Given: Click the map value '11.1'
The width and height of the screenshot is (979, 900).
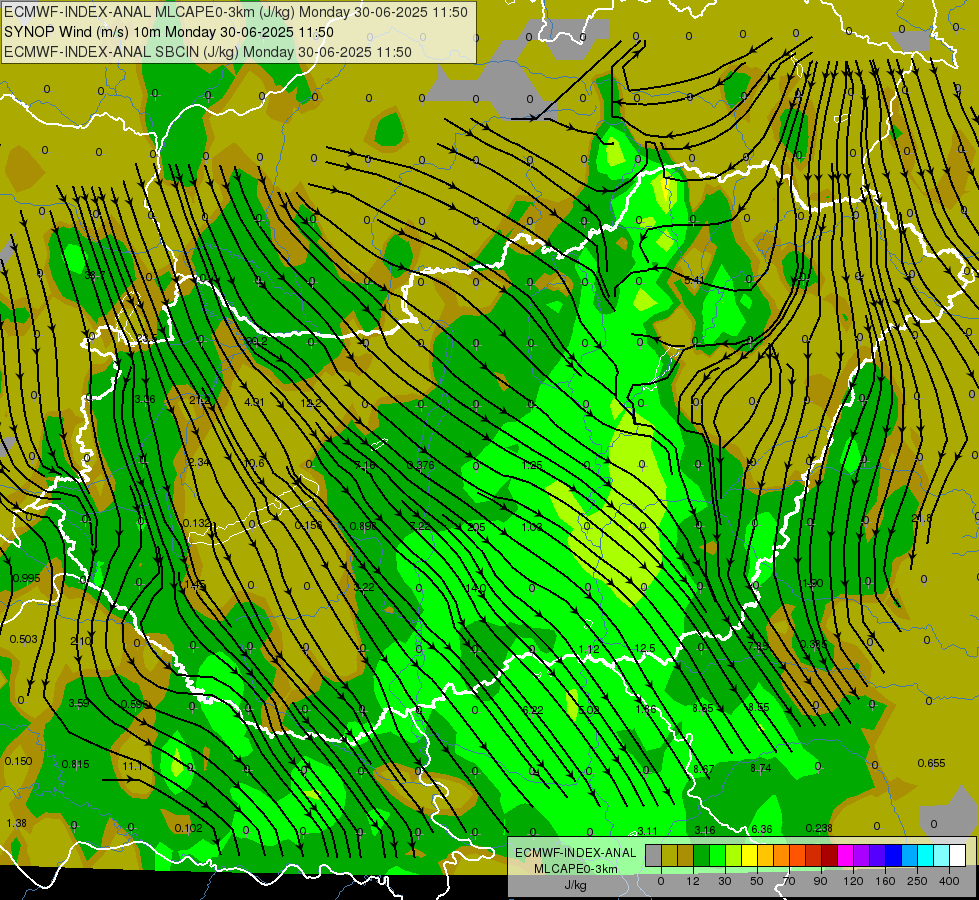Looking at the screenshot, I should [x=132, y=766].
